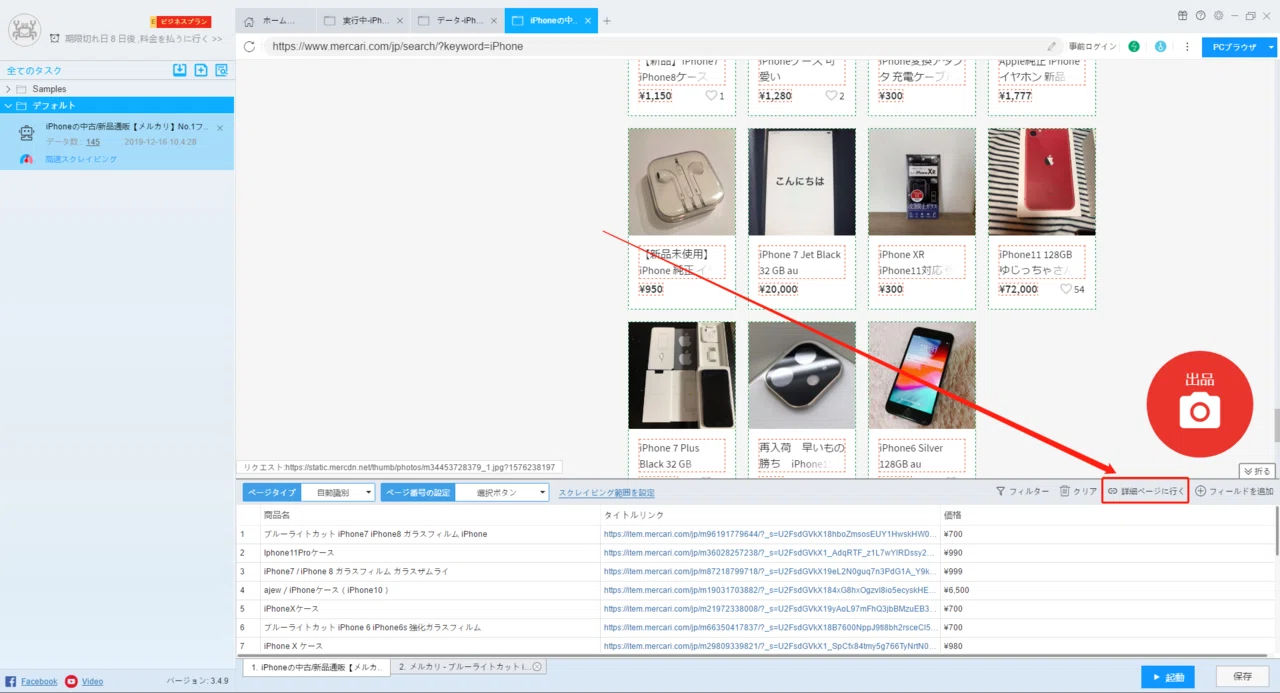Click the blue round toolbar icon beside lightning
The height and width of the screenshot is (693, 1280).
[1160, 46]
